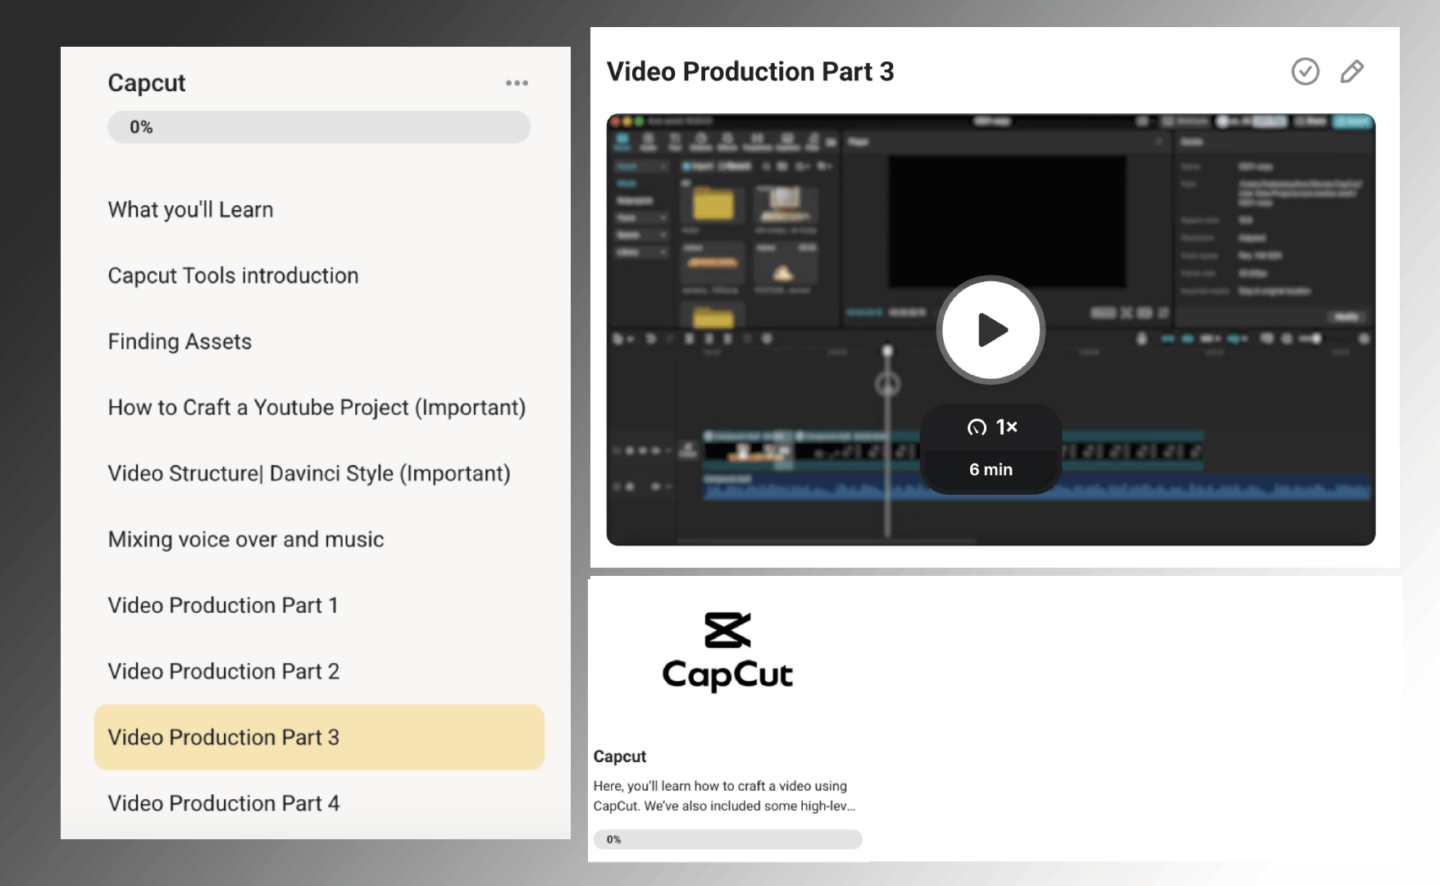Open 'Mixing voice over and music' lesson
The height and width of the screenshot is (886, 1440).
[246, 540]
